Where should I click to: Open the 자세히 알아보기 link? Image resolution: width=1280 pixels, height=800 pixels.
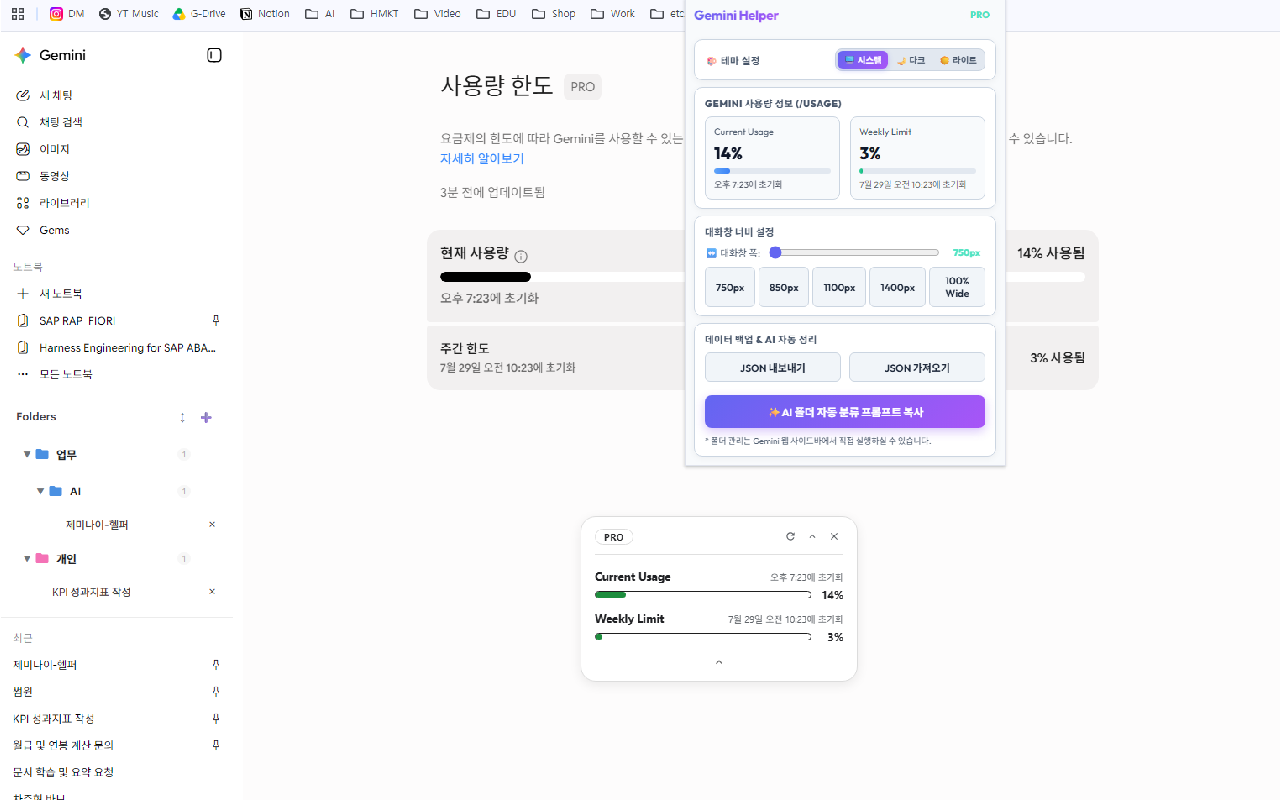482,159
